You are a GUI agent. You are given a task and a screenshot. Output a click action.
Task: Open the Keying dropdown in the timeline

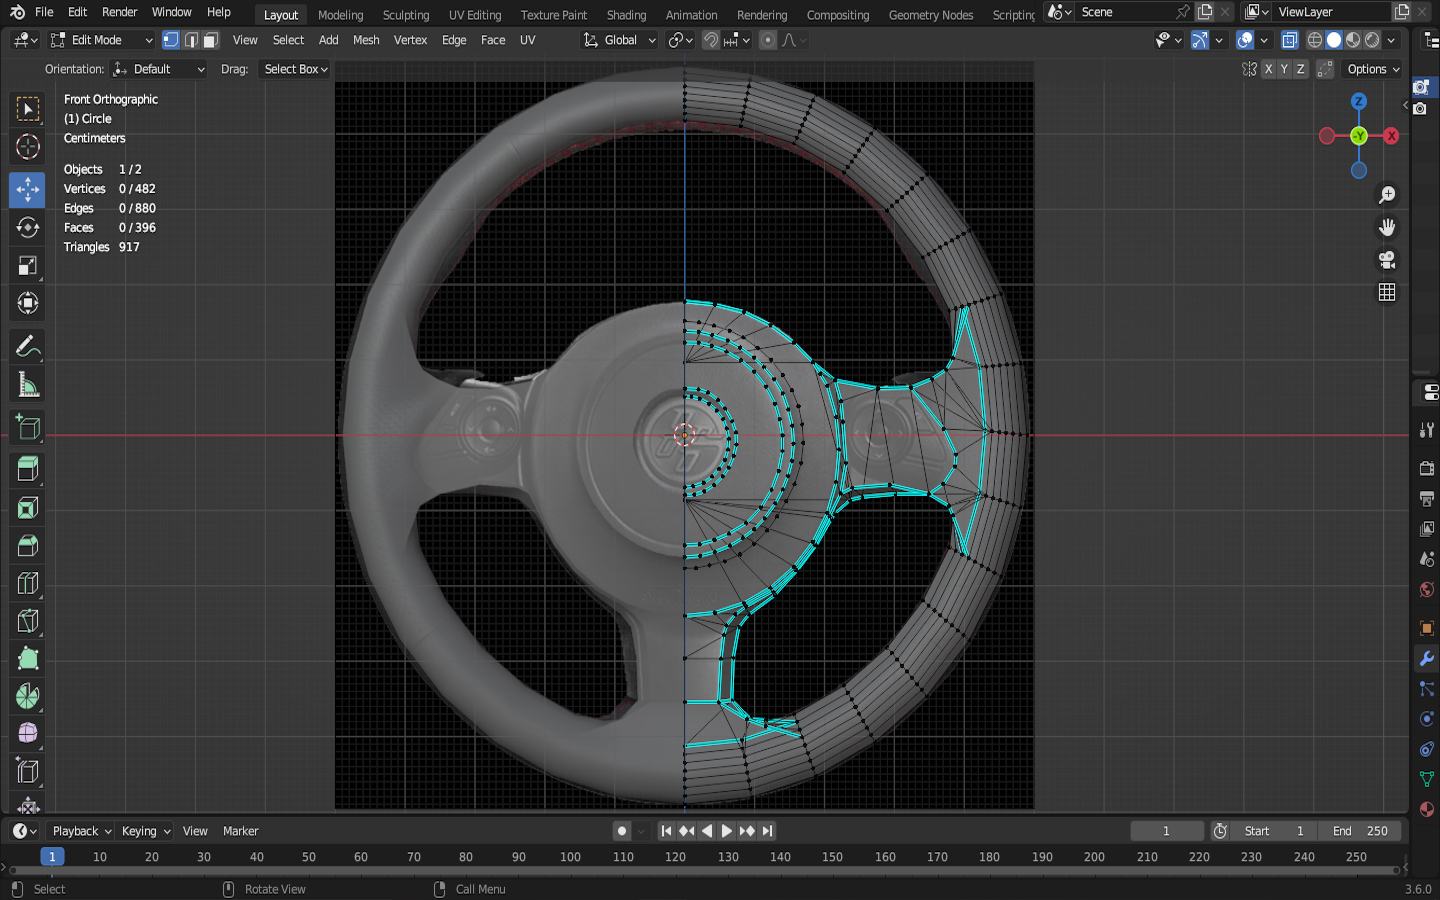tap(145, 831)
